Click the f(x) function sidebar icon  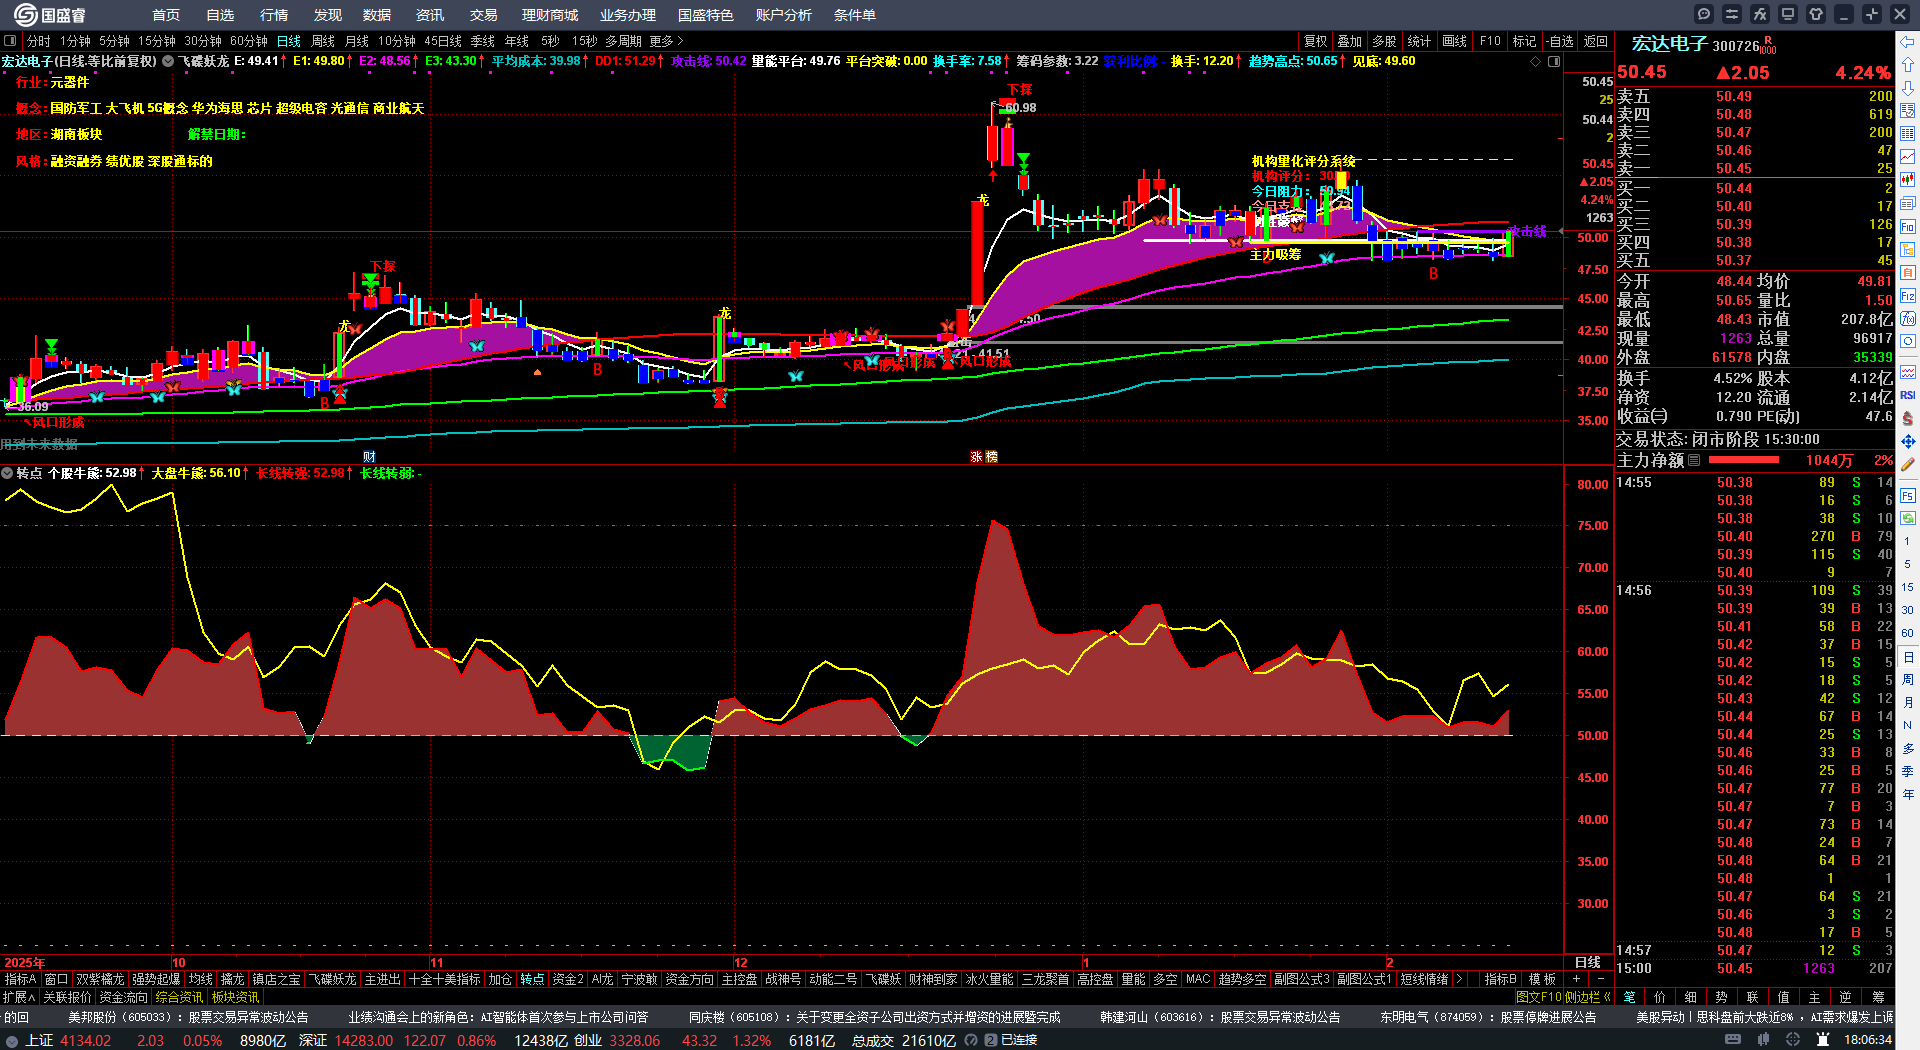click(x=1908, y=318)
